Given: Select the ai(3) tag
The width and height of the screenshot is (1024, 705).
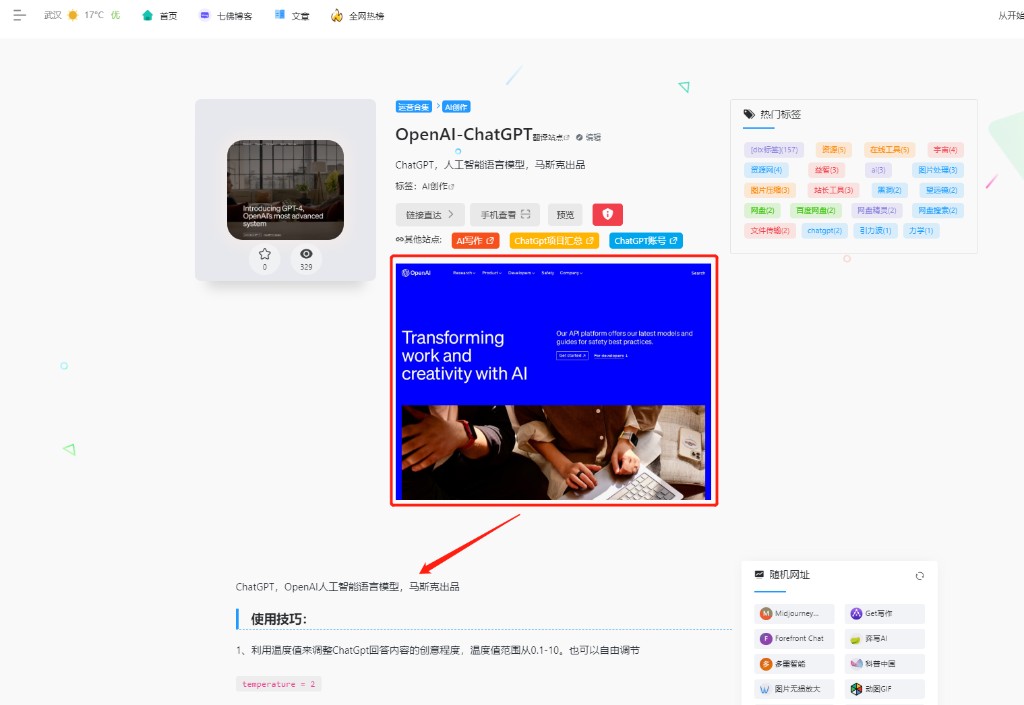Looking at the screenshot, I should (878, 170).
